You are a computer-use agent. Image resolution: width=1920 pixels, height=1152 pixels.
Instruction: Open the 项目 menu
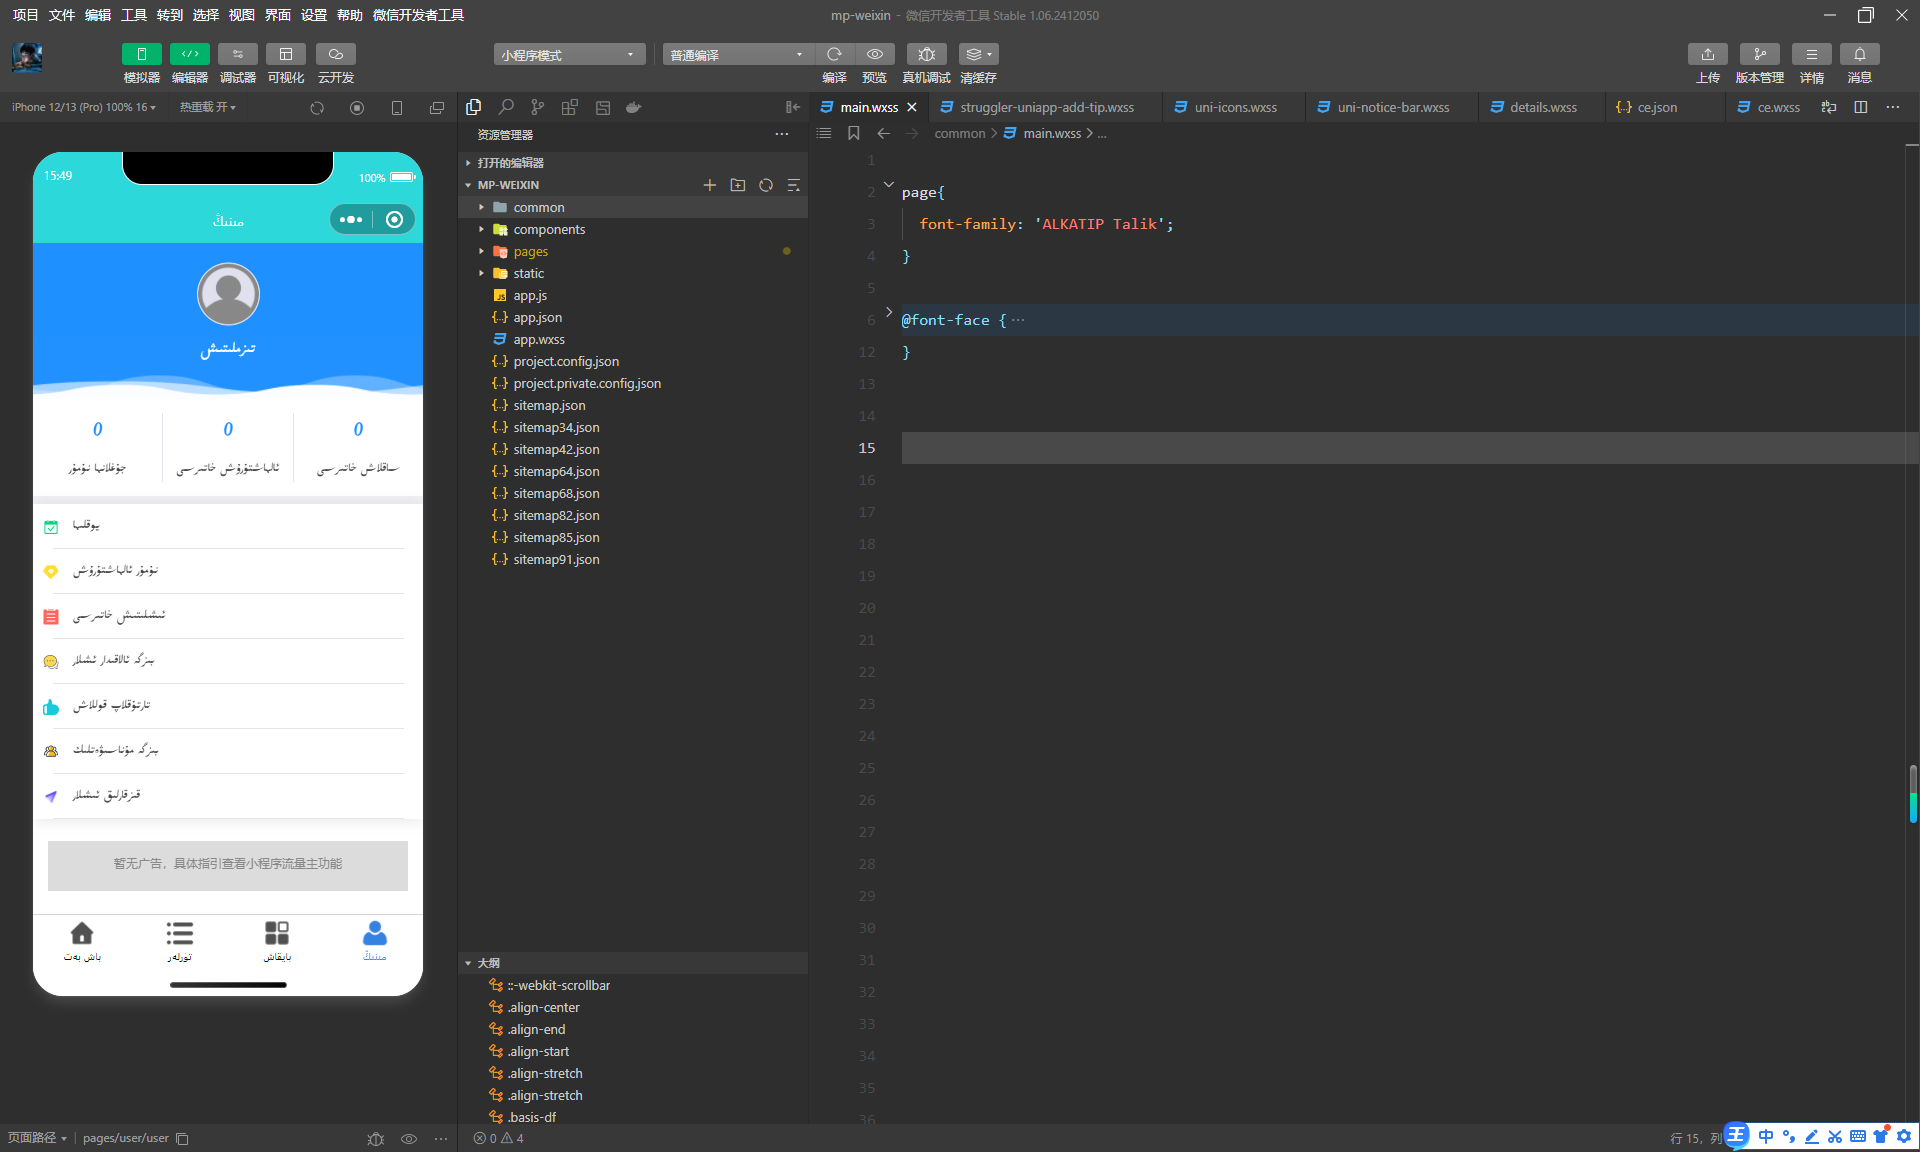[25, 15]
